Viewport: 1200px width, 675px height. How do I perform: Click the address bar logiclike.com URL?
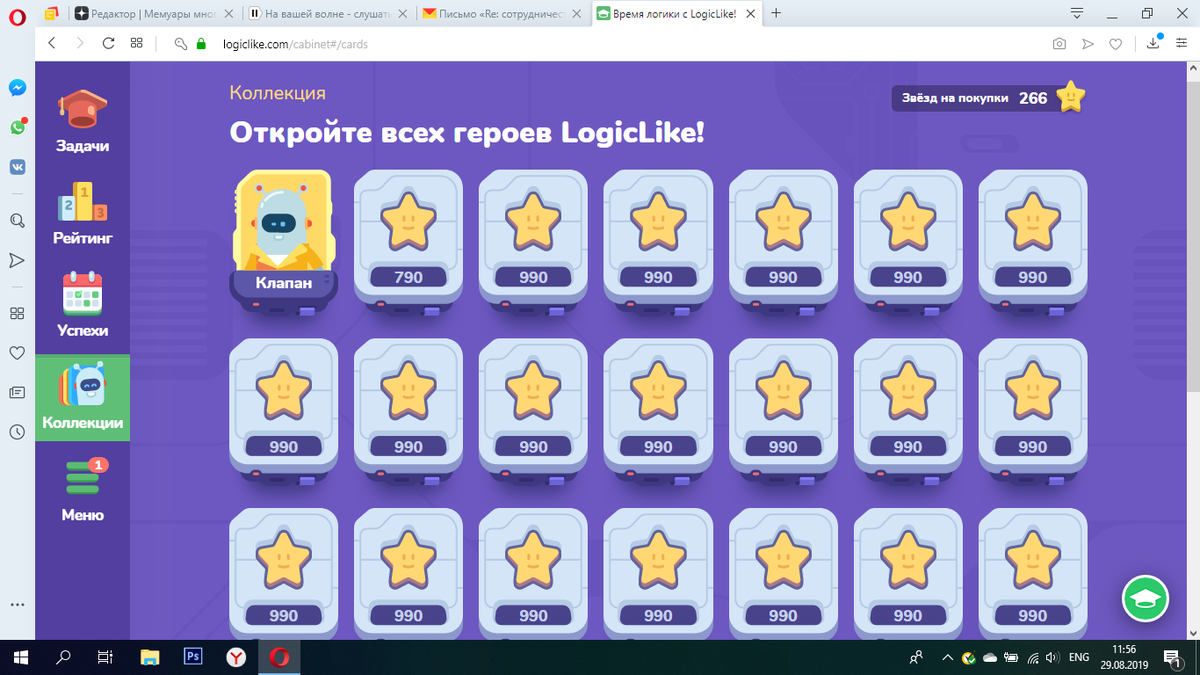[295, 44]
